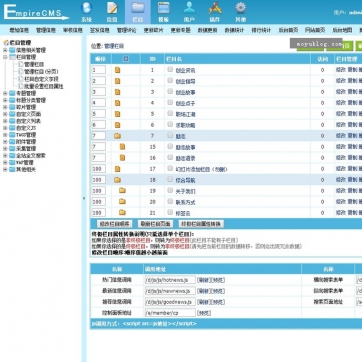Open the 用户 (User) person icon
Image resolution: width=362 pixels, height=362 pixels.
[x=189, y=8]
